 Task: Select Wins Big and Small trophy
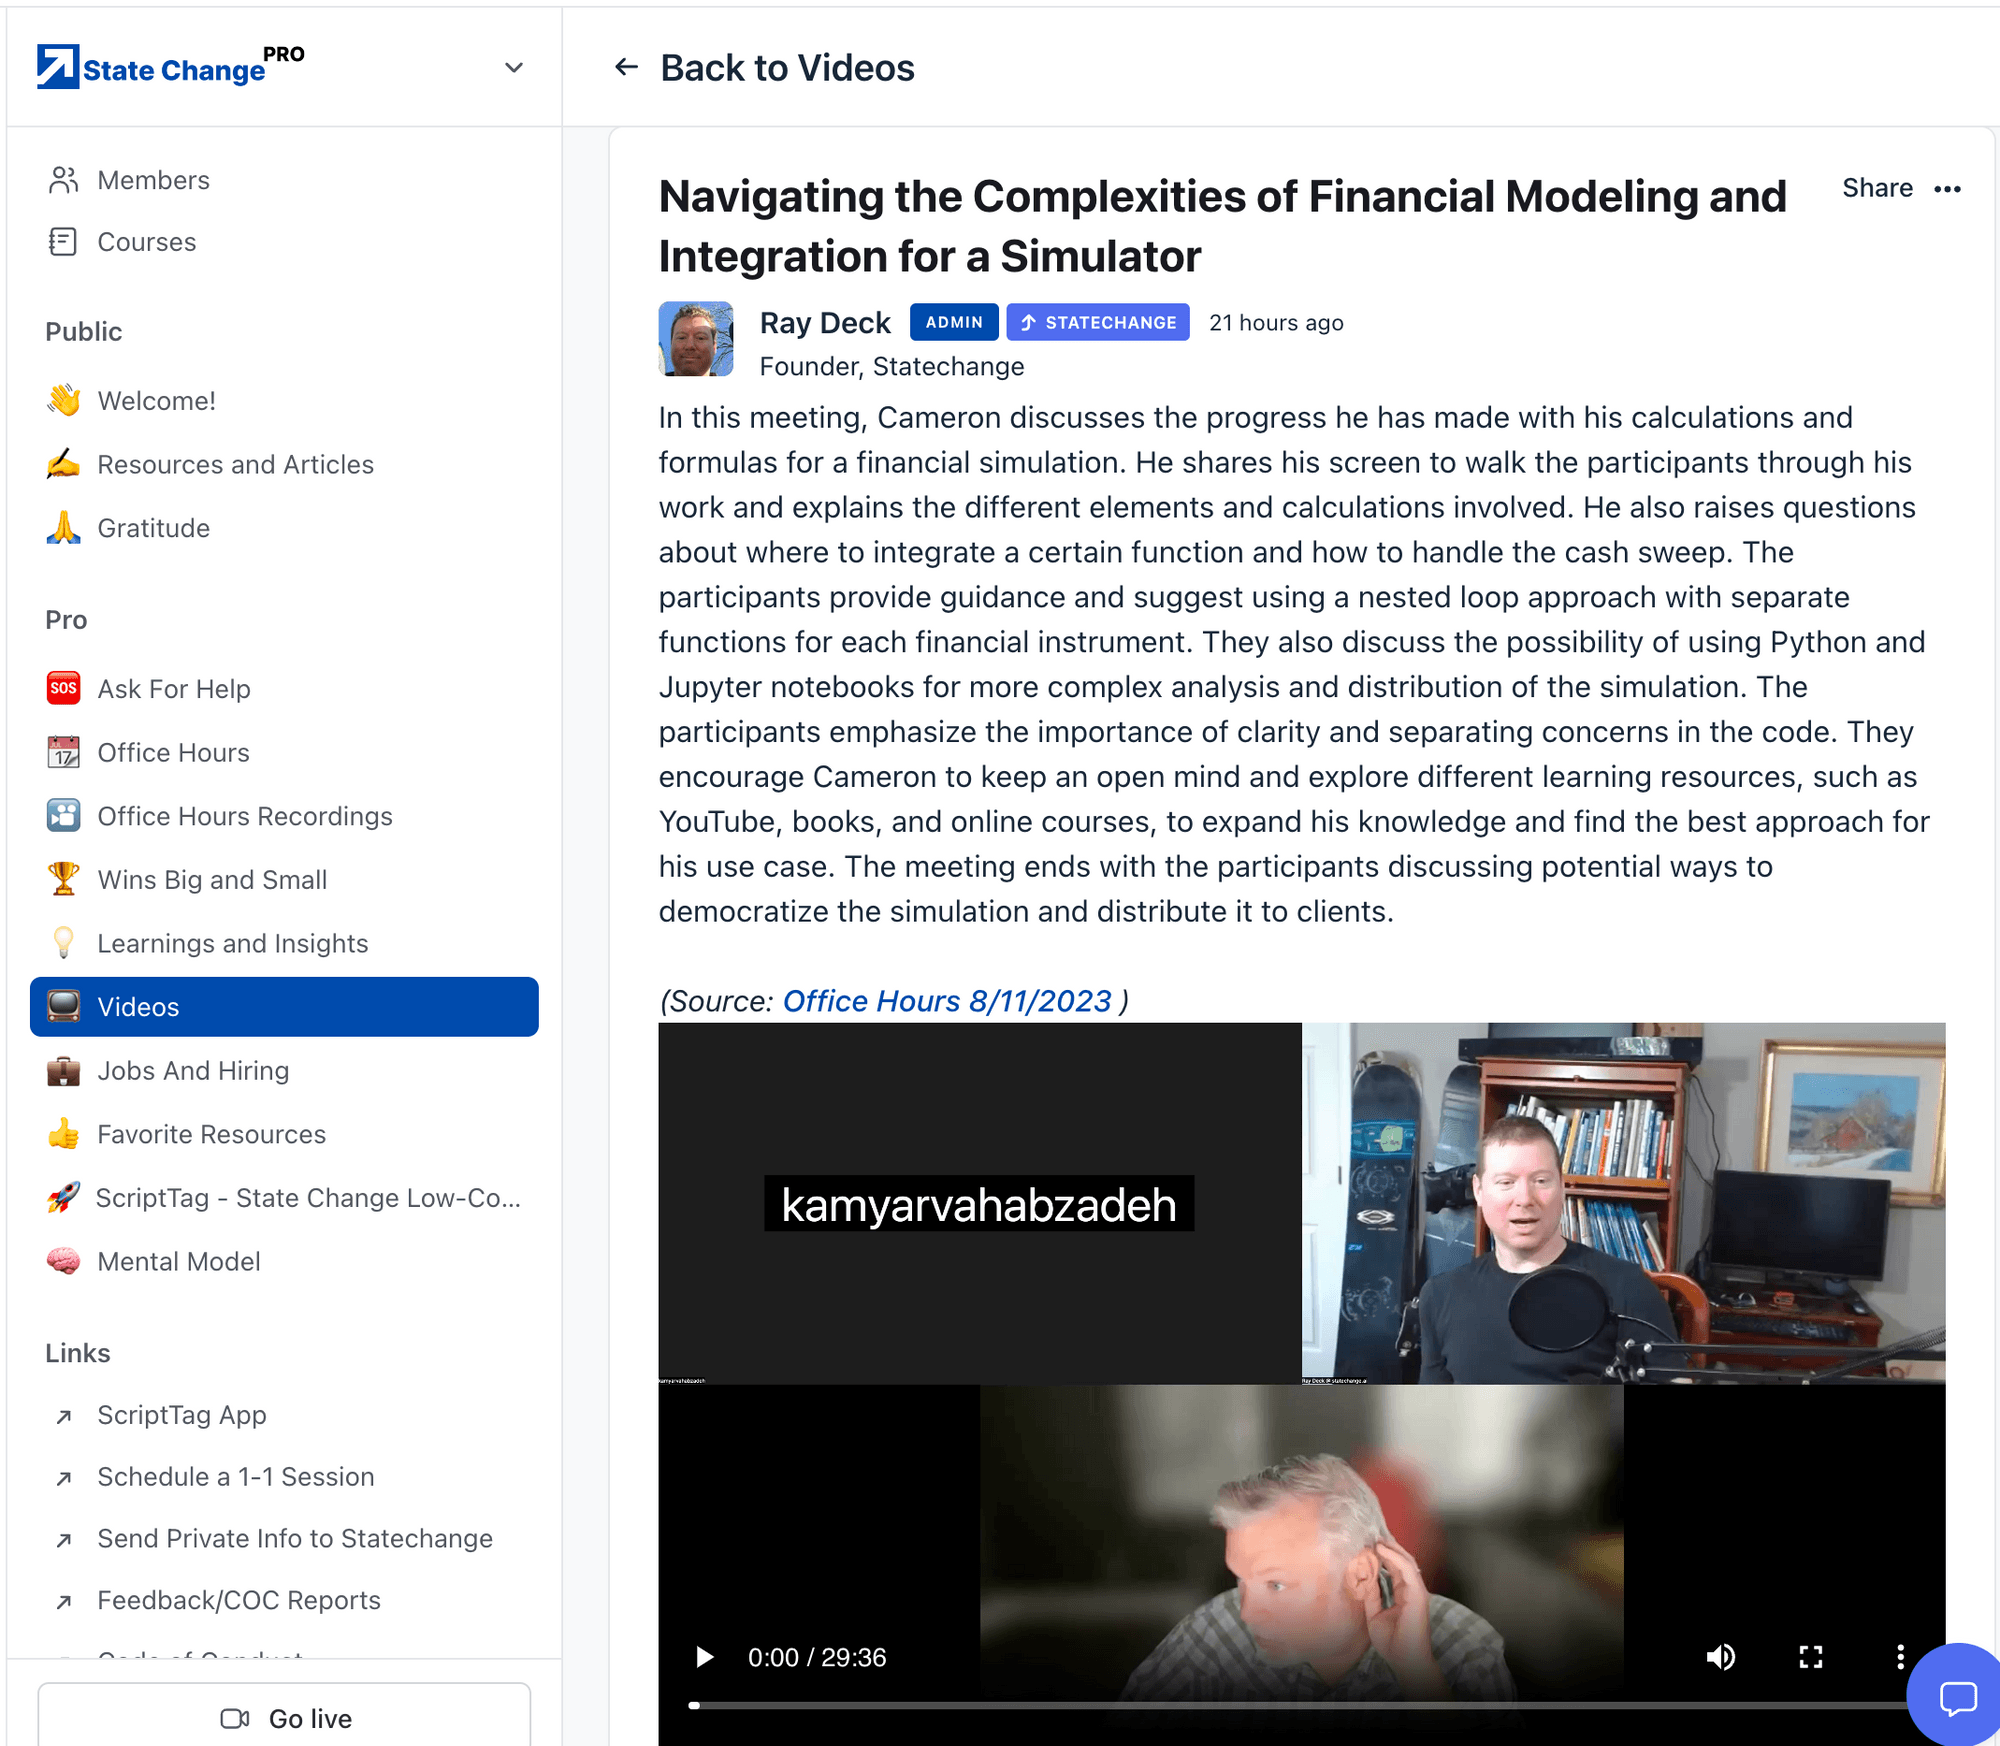[x=211, y=880]
